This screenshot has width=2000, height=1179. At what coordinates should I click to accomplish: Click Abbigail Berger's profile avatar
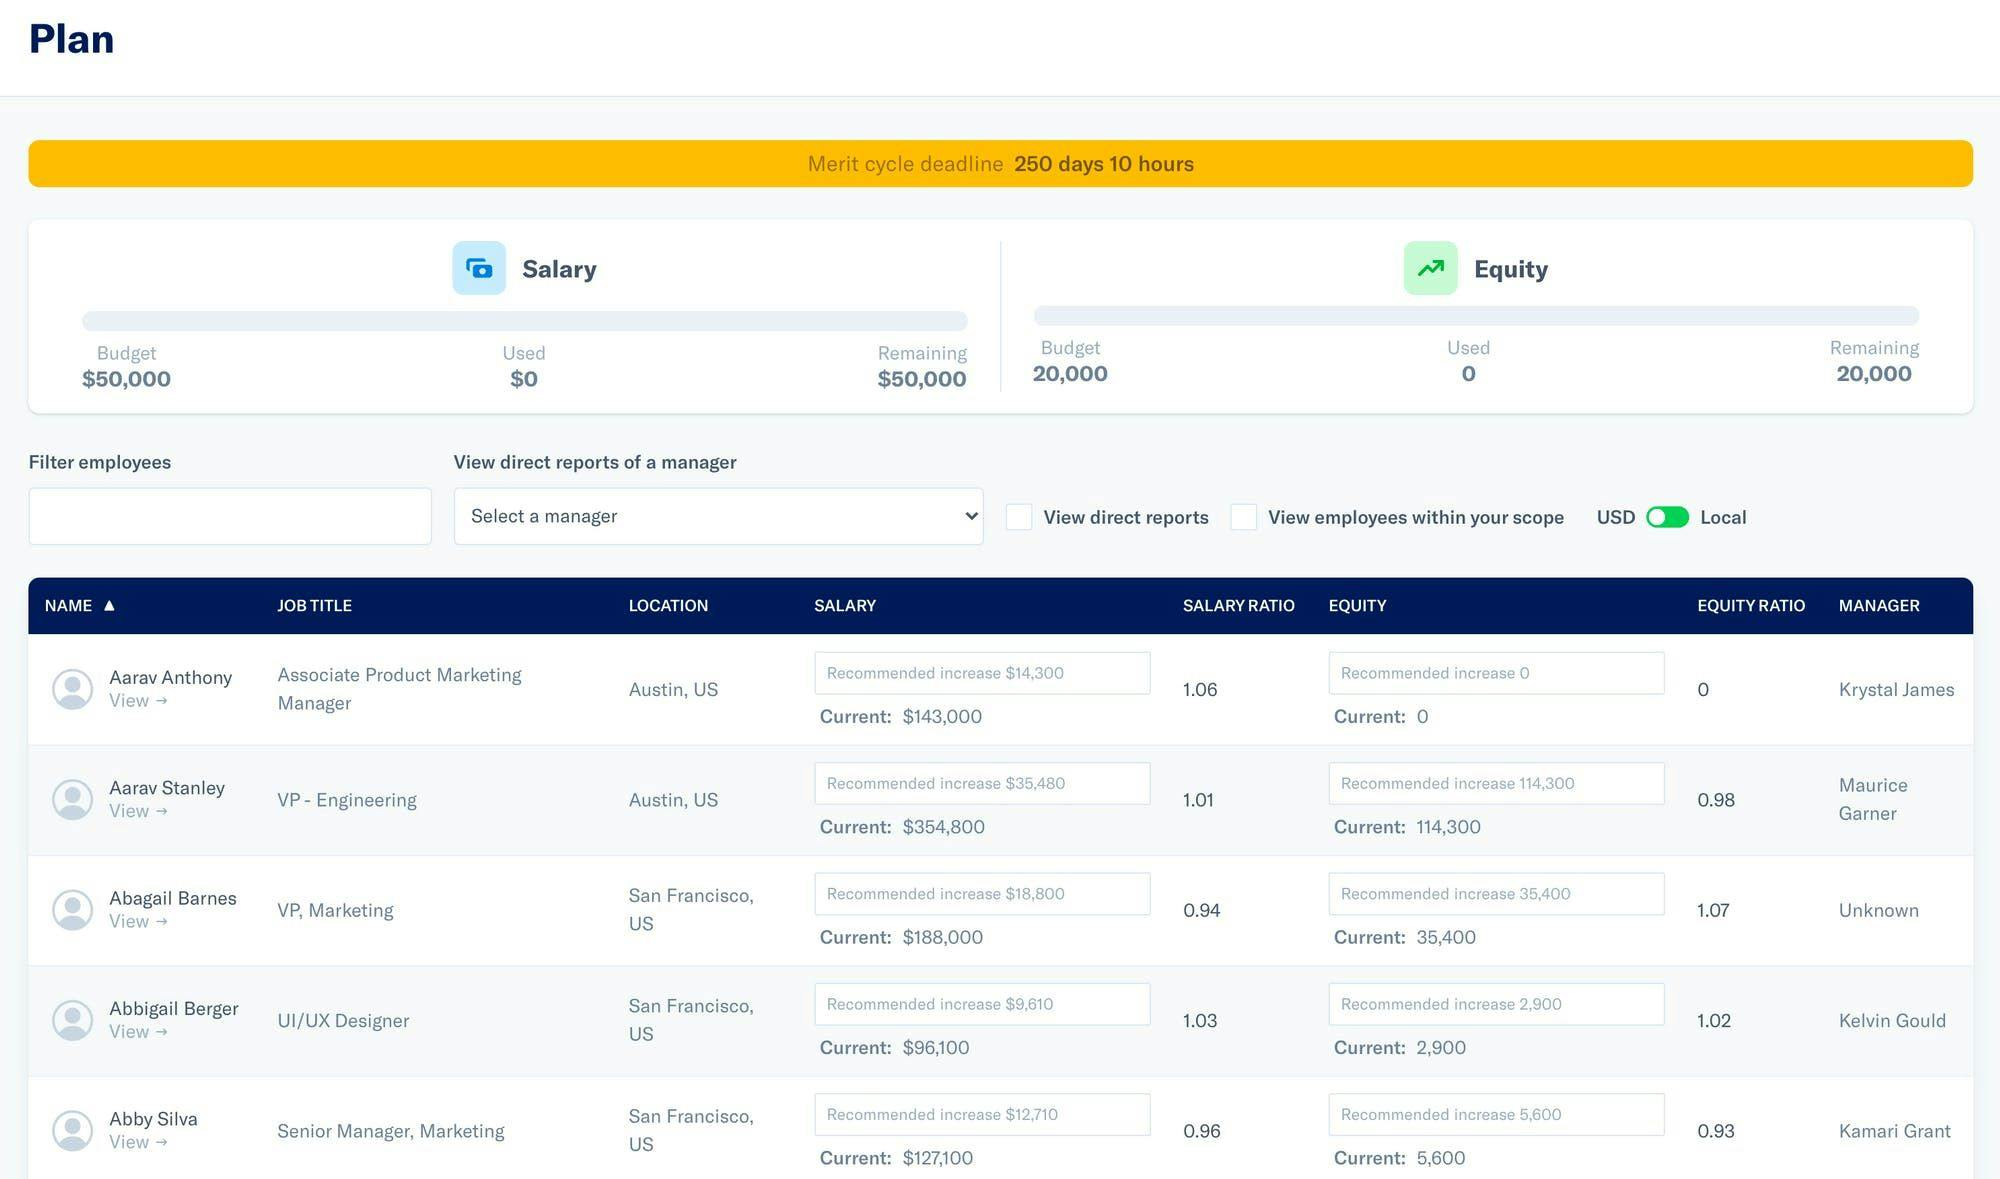(72, 1020)
